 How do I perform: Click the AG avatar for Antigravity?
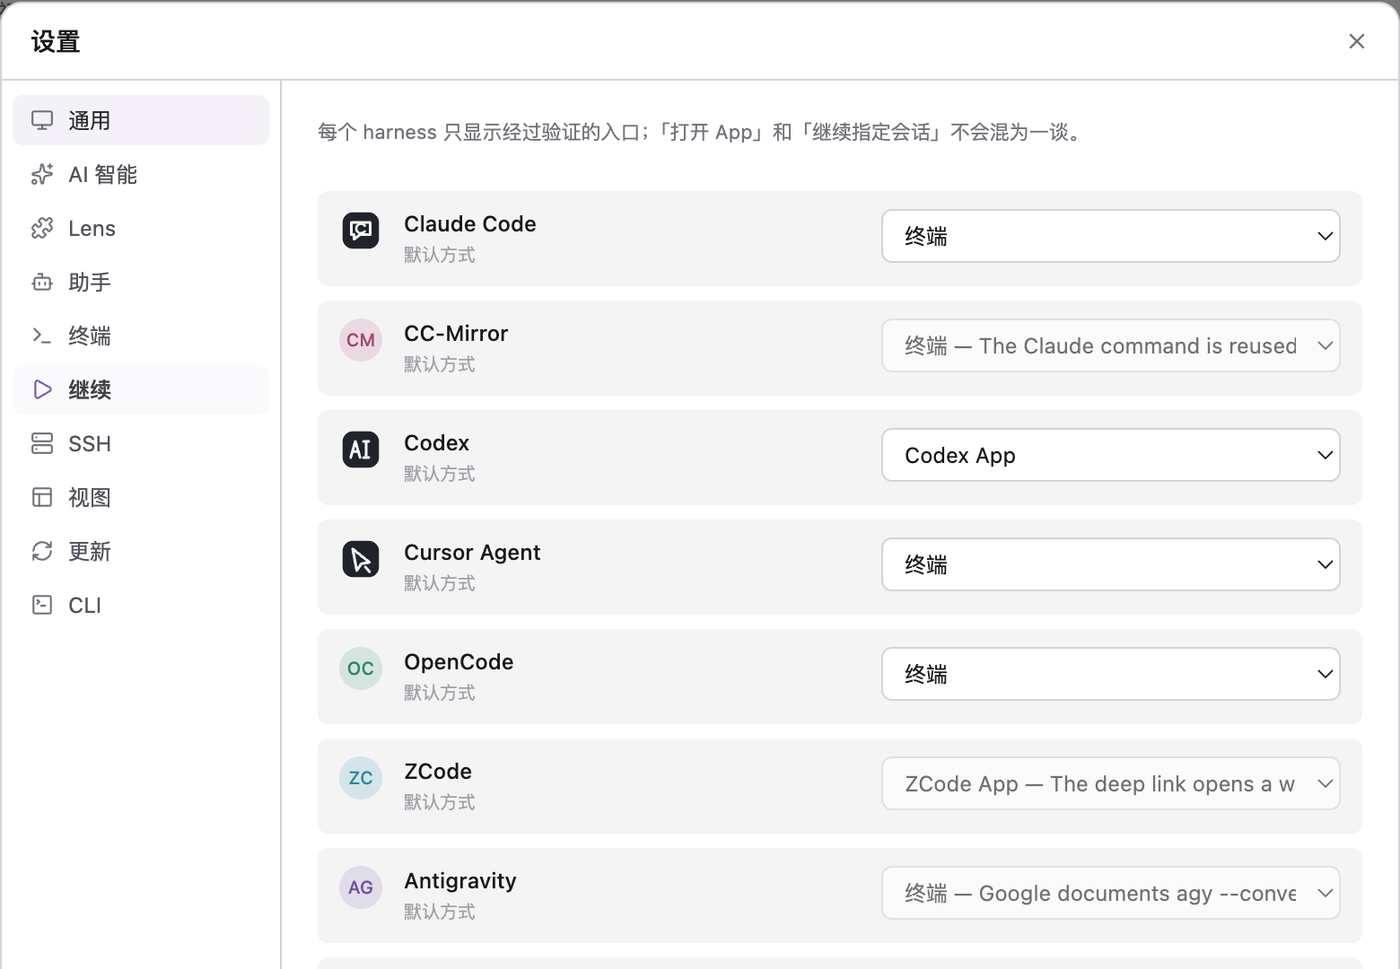[361, 887]
